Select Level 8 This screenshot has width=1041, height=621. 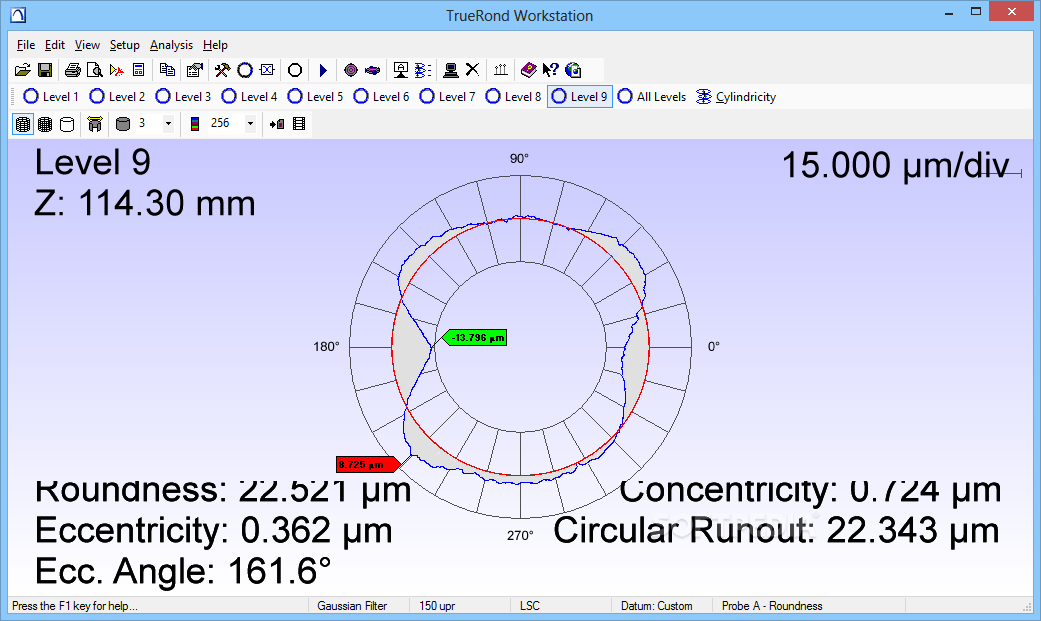(x=513, y=96)
